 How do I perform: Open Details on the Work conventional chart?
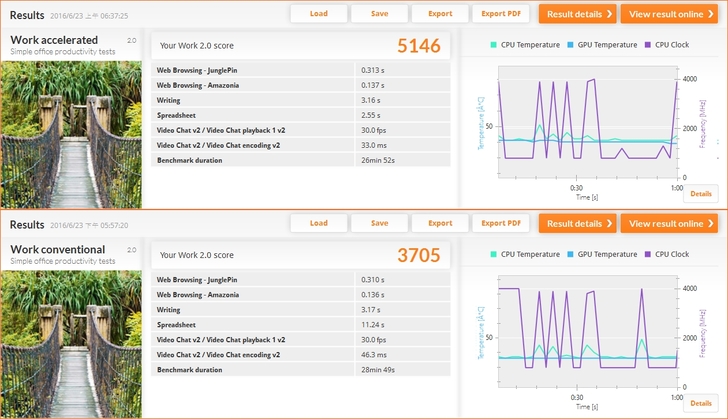(701, 403)
